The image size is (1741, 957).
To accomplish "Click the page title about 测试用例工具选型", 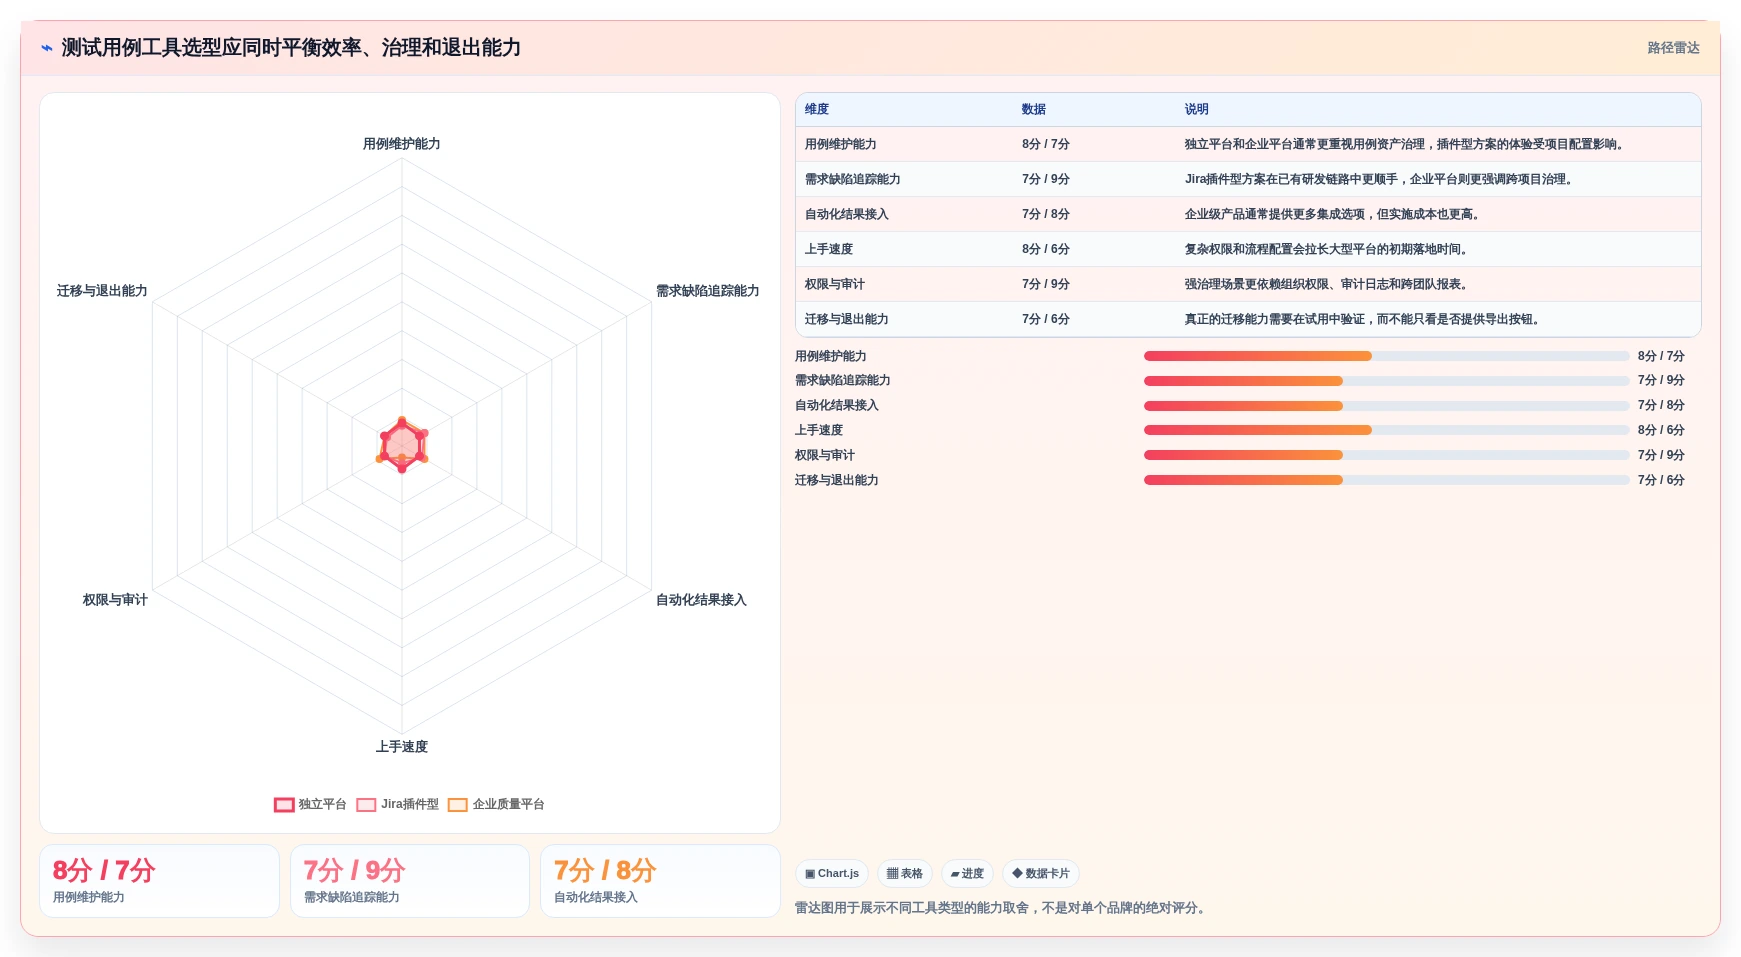I will tap(291, 48).
